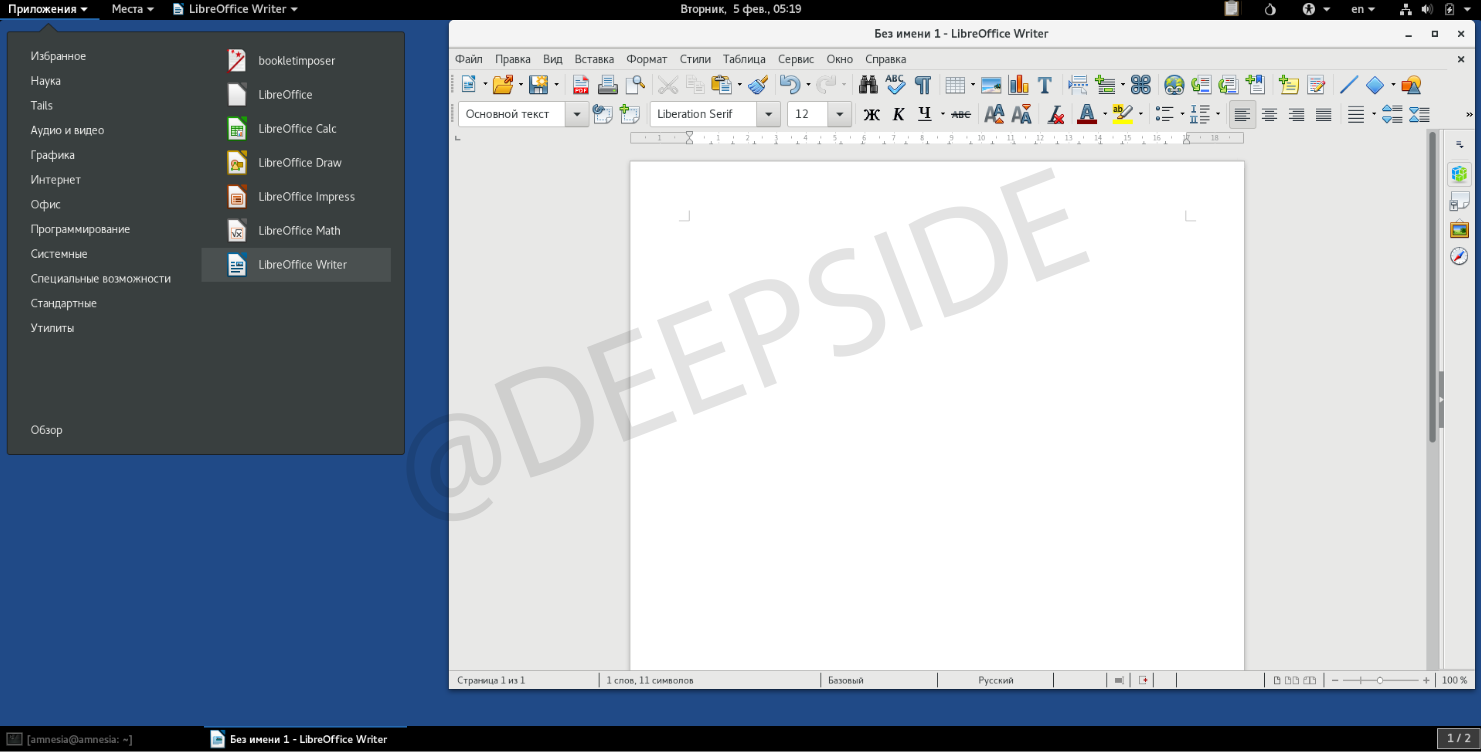Click the Clone Formatting paintbrush icon
Viewport: 1481px width, 752px height.
[757, 85]
